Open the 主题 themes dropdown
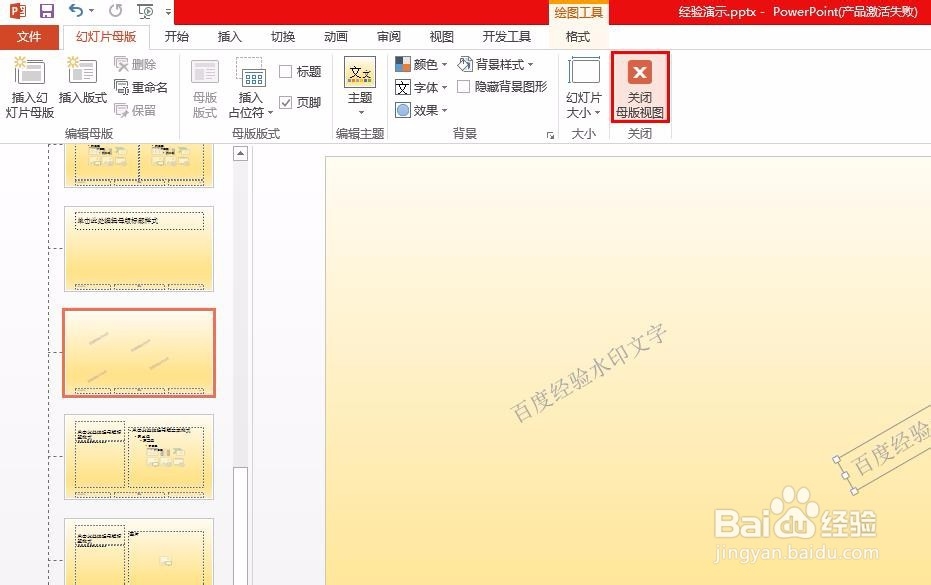 pyautogui.click(x=360, y=86)
